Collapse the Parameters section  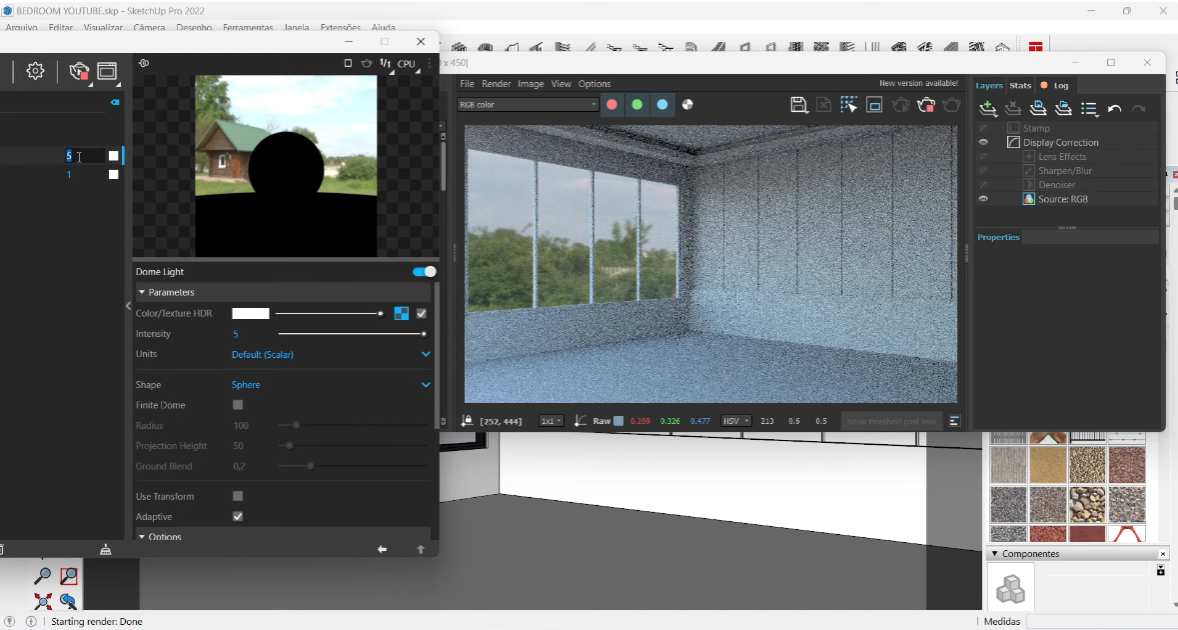(x=142, y=292)
